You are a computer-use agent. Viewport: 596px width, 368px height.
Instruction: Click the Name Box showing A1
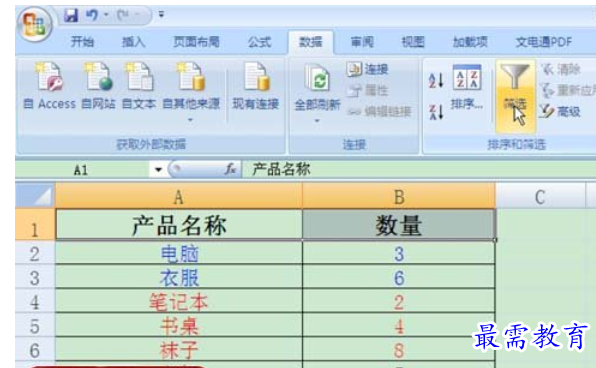(x=82, y=170)
